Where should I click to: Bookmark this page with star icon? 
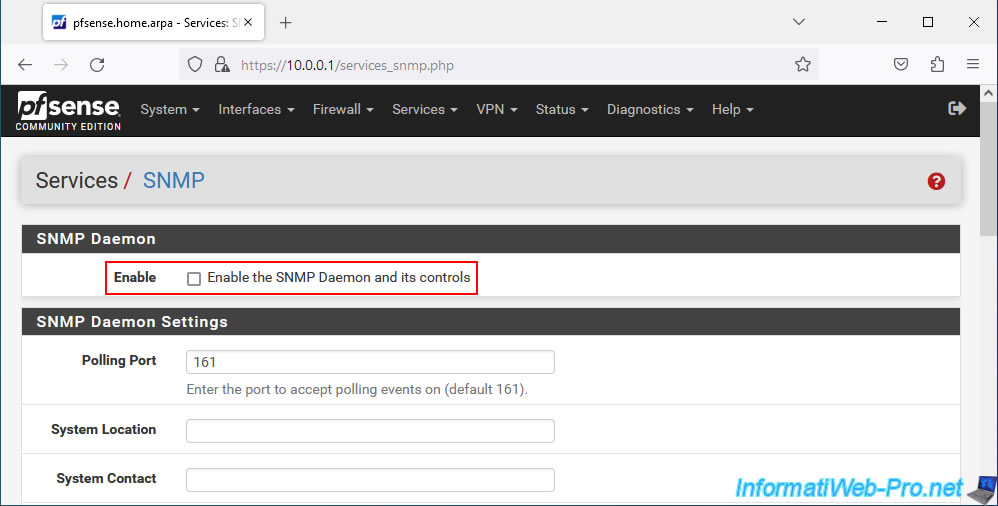tap(803, 64)
